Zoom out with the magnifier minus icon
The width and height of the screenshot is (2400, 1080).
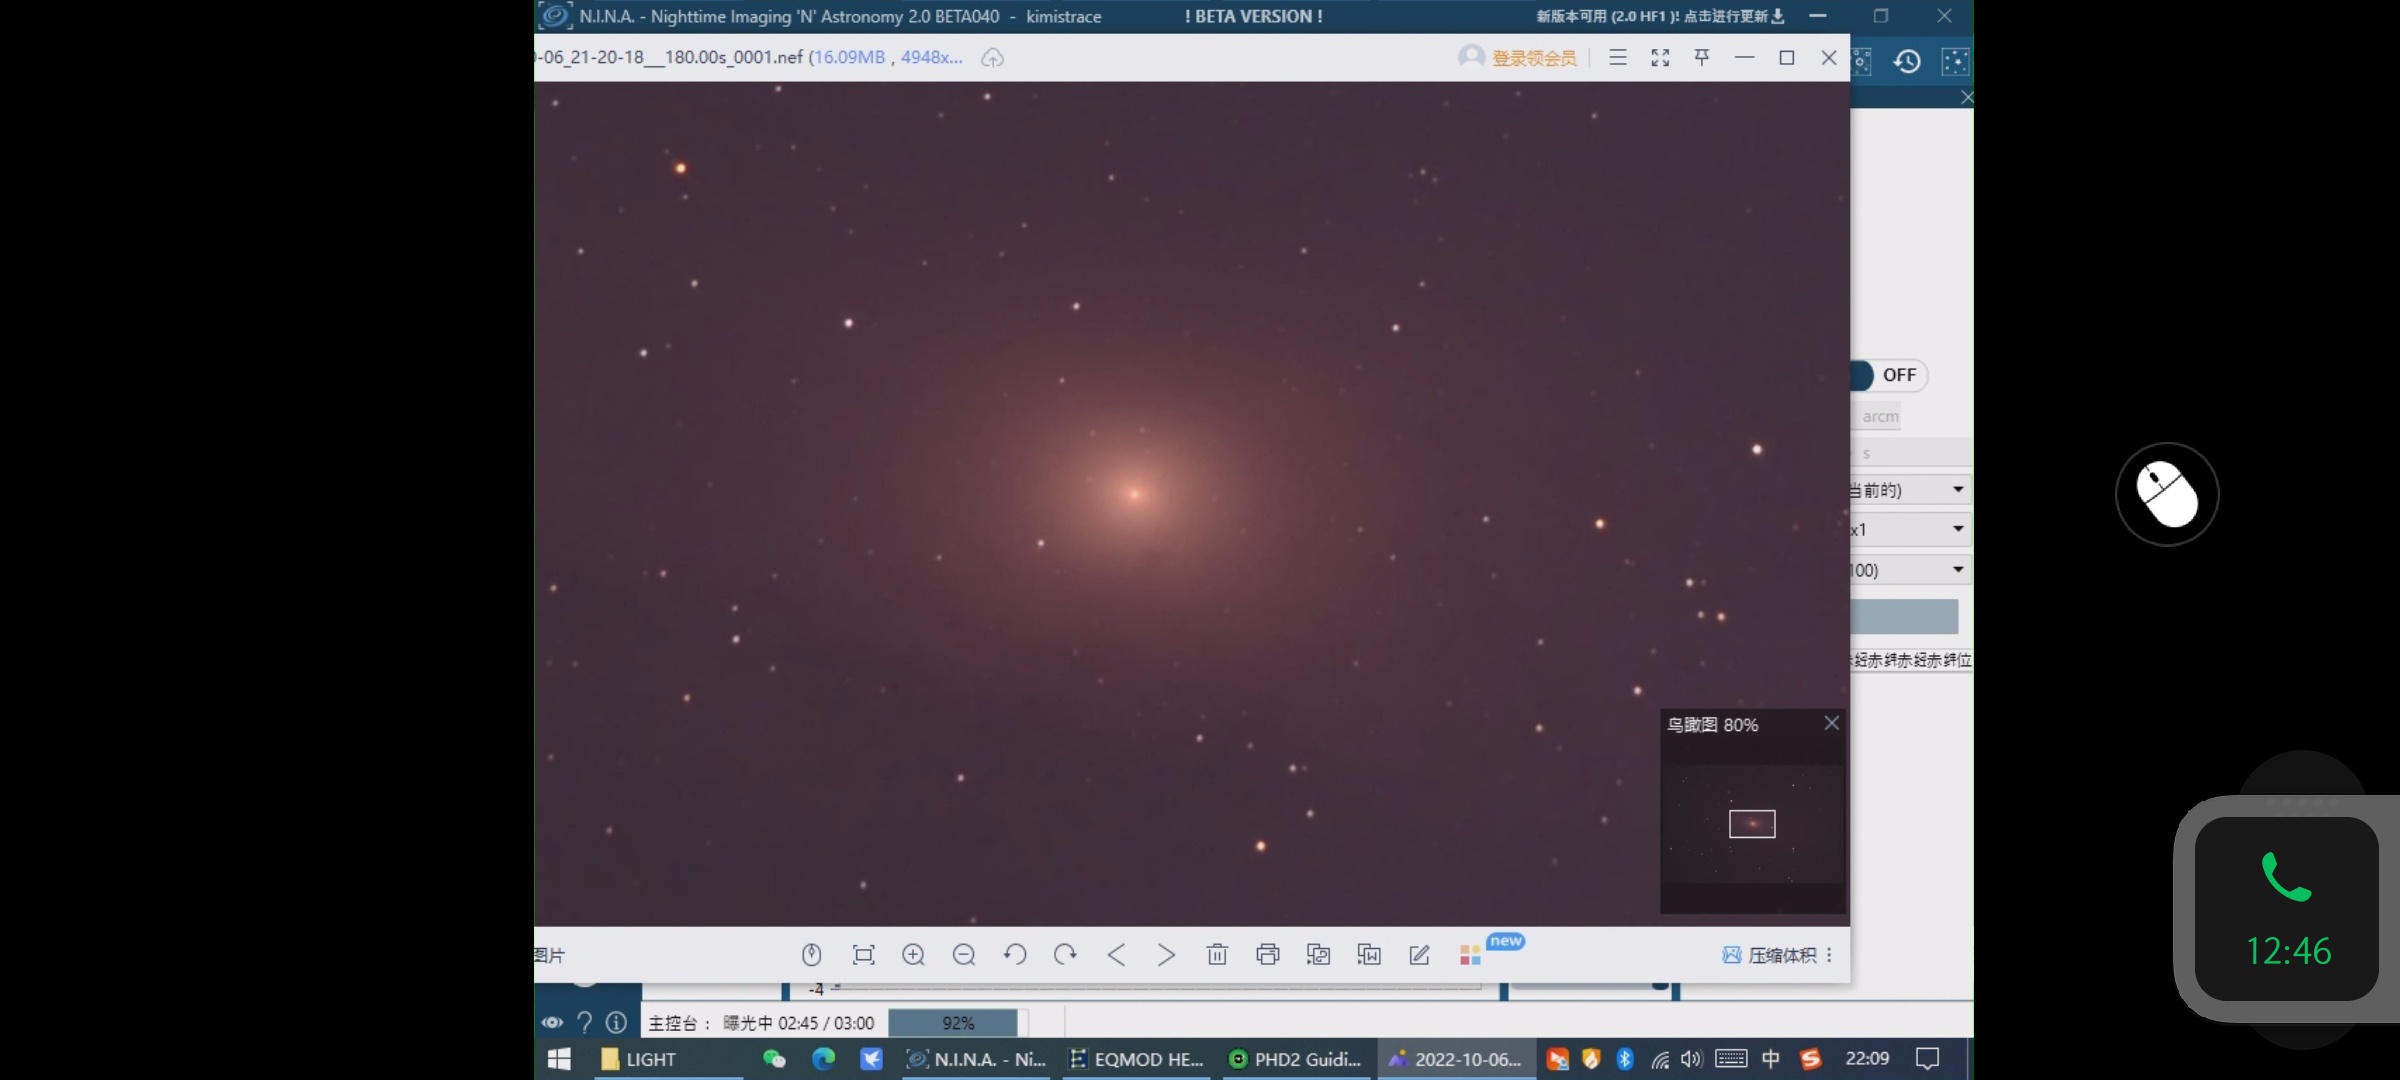pyautogui.click(x=964, y=955)
